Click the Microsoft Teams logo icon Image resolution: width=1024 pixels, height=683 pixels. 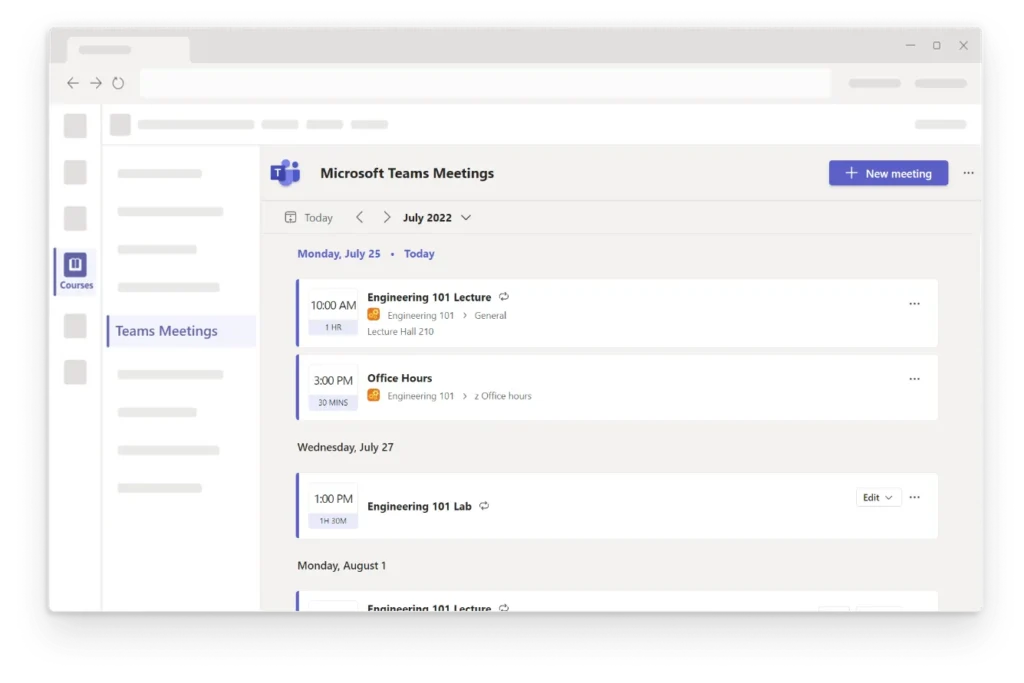click(286, 172)
